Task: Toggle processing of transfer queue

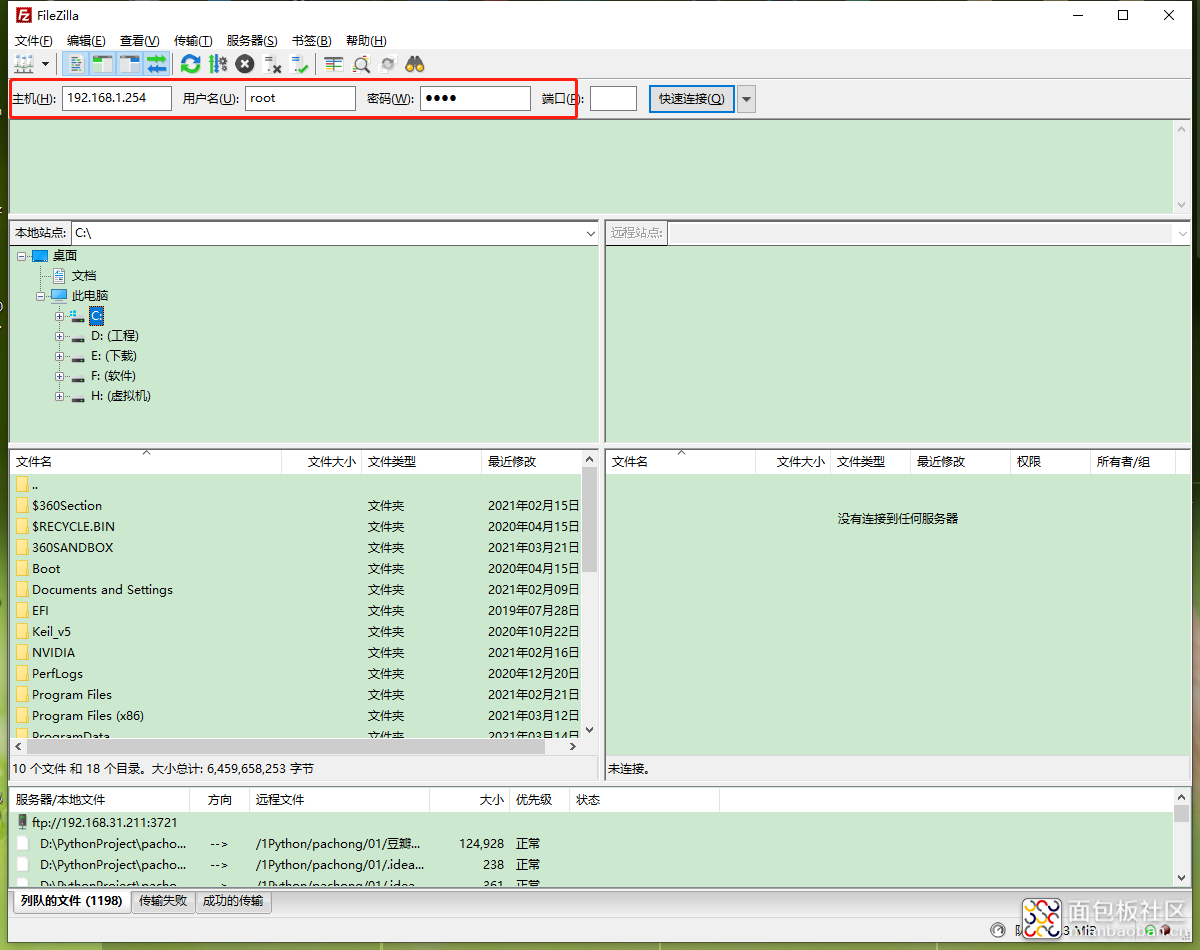Action: [x=218, y=64]
